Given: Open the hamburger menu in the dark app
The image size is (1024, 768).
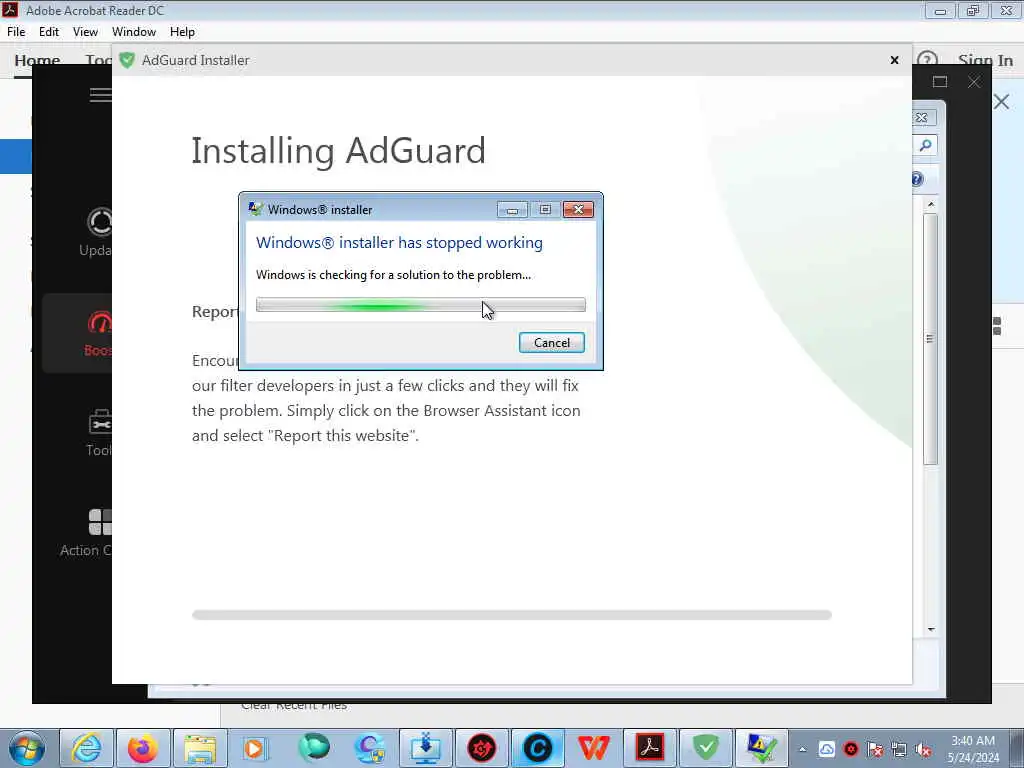Looking at the screenshot, I should (101, 95).
